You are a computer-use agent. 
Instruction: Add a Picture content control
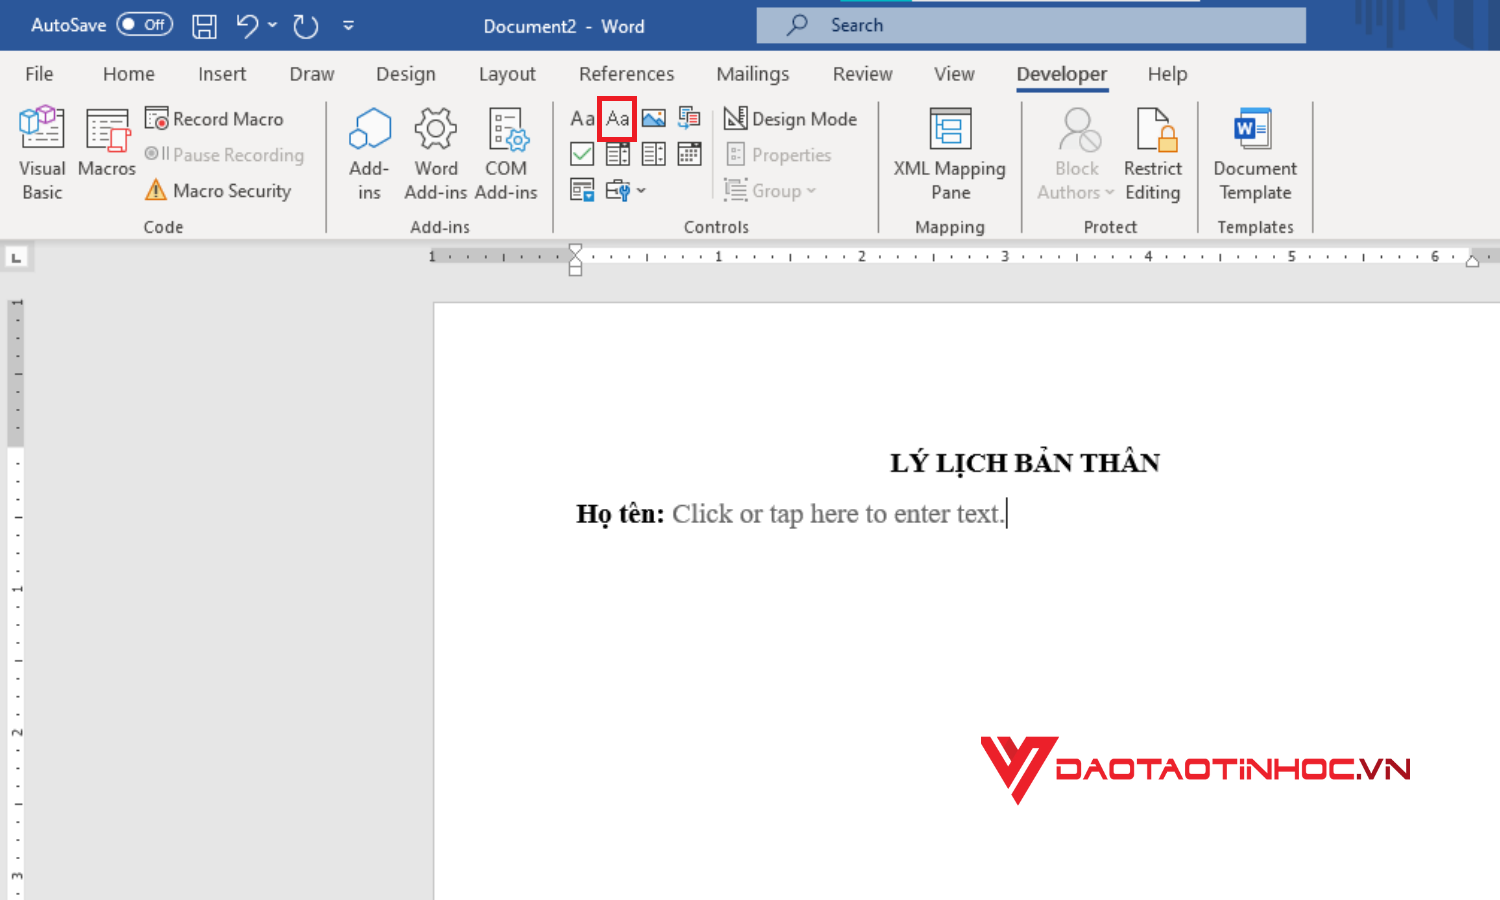tap(653, 118)
